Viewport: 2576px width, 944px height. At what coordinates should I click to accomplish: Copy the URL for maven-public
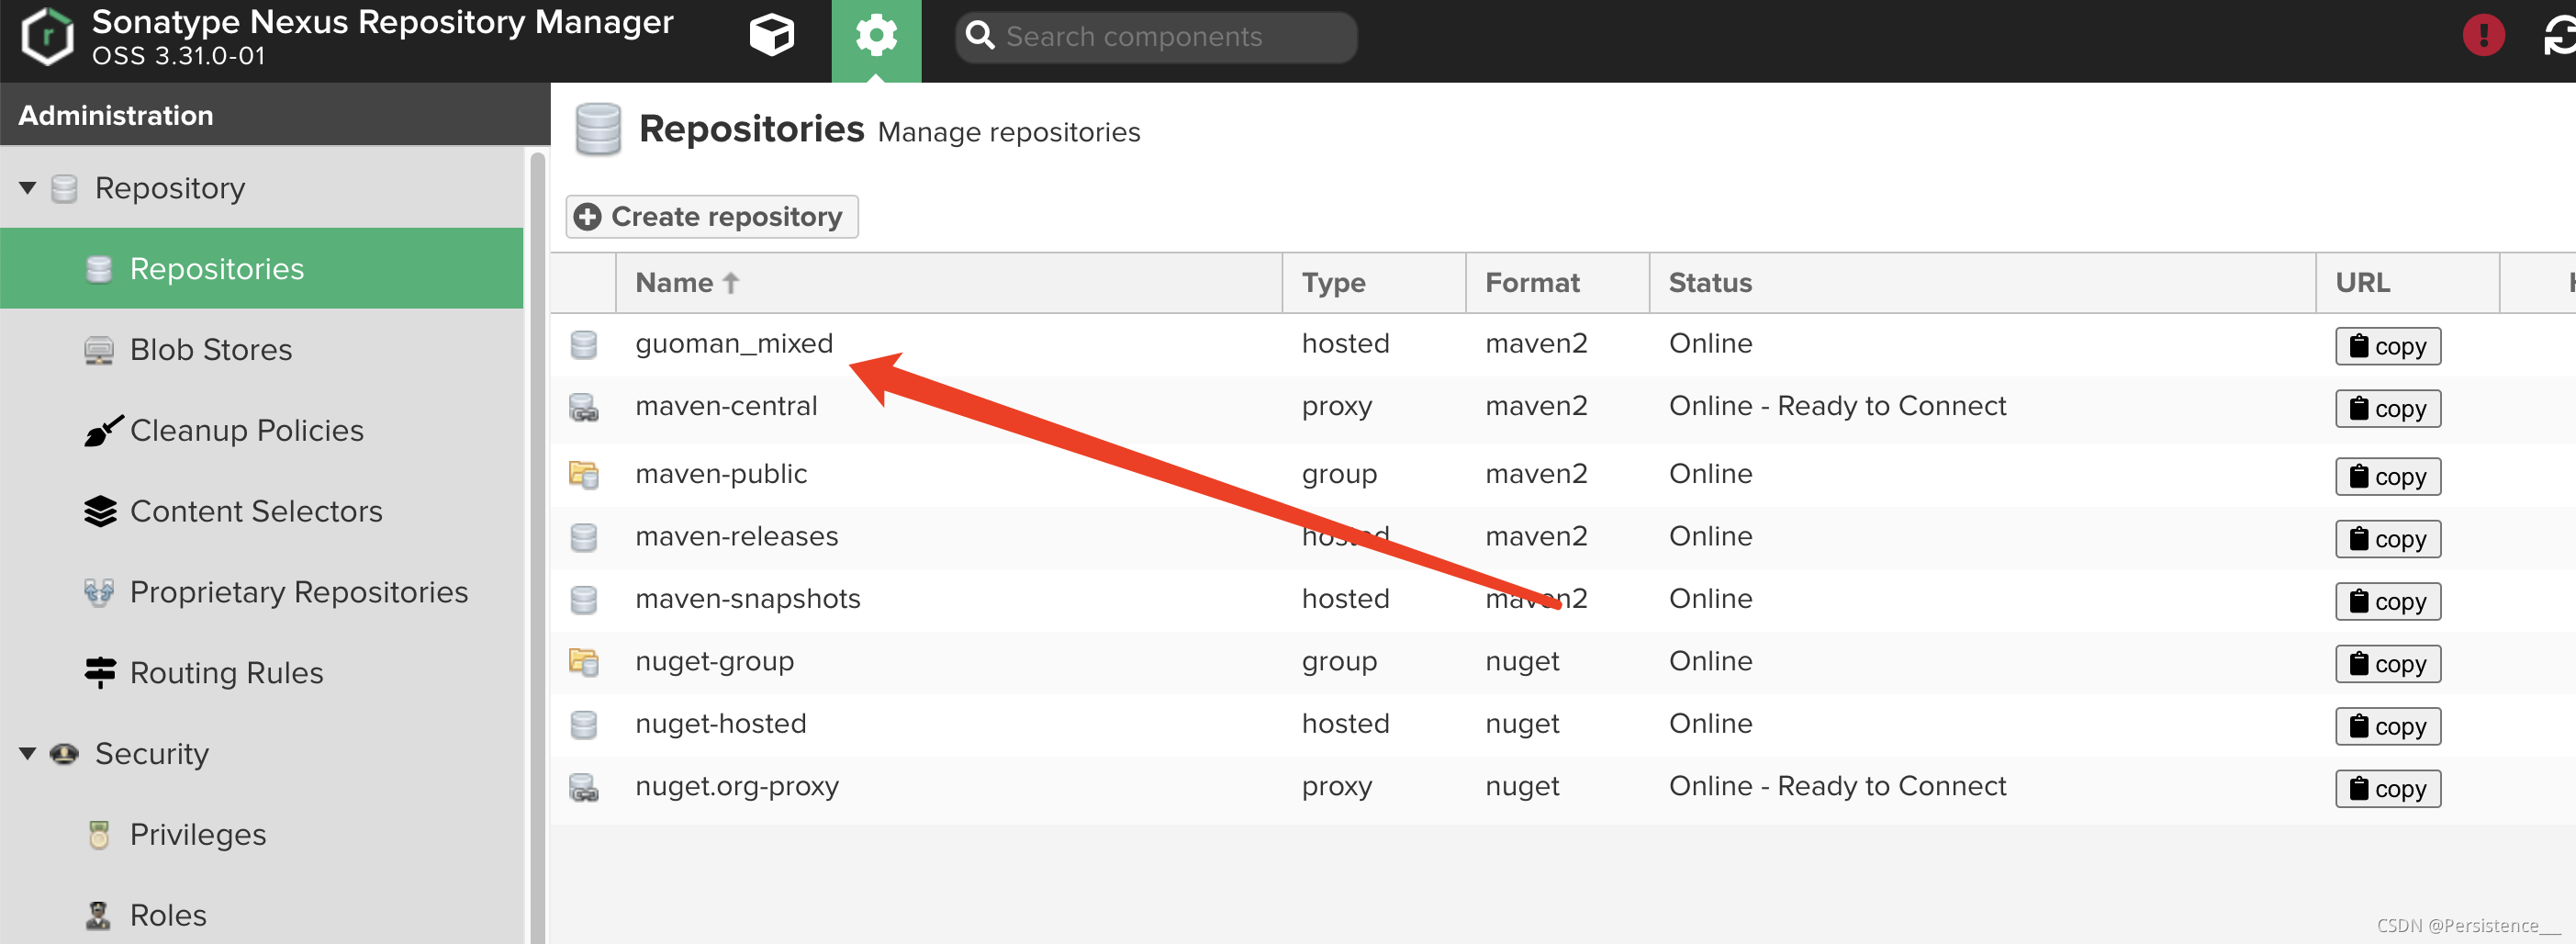2387,477
